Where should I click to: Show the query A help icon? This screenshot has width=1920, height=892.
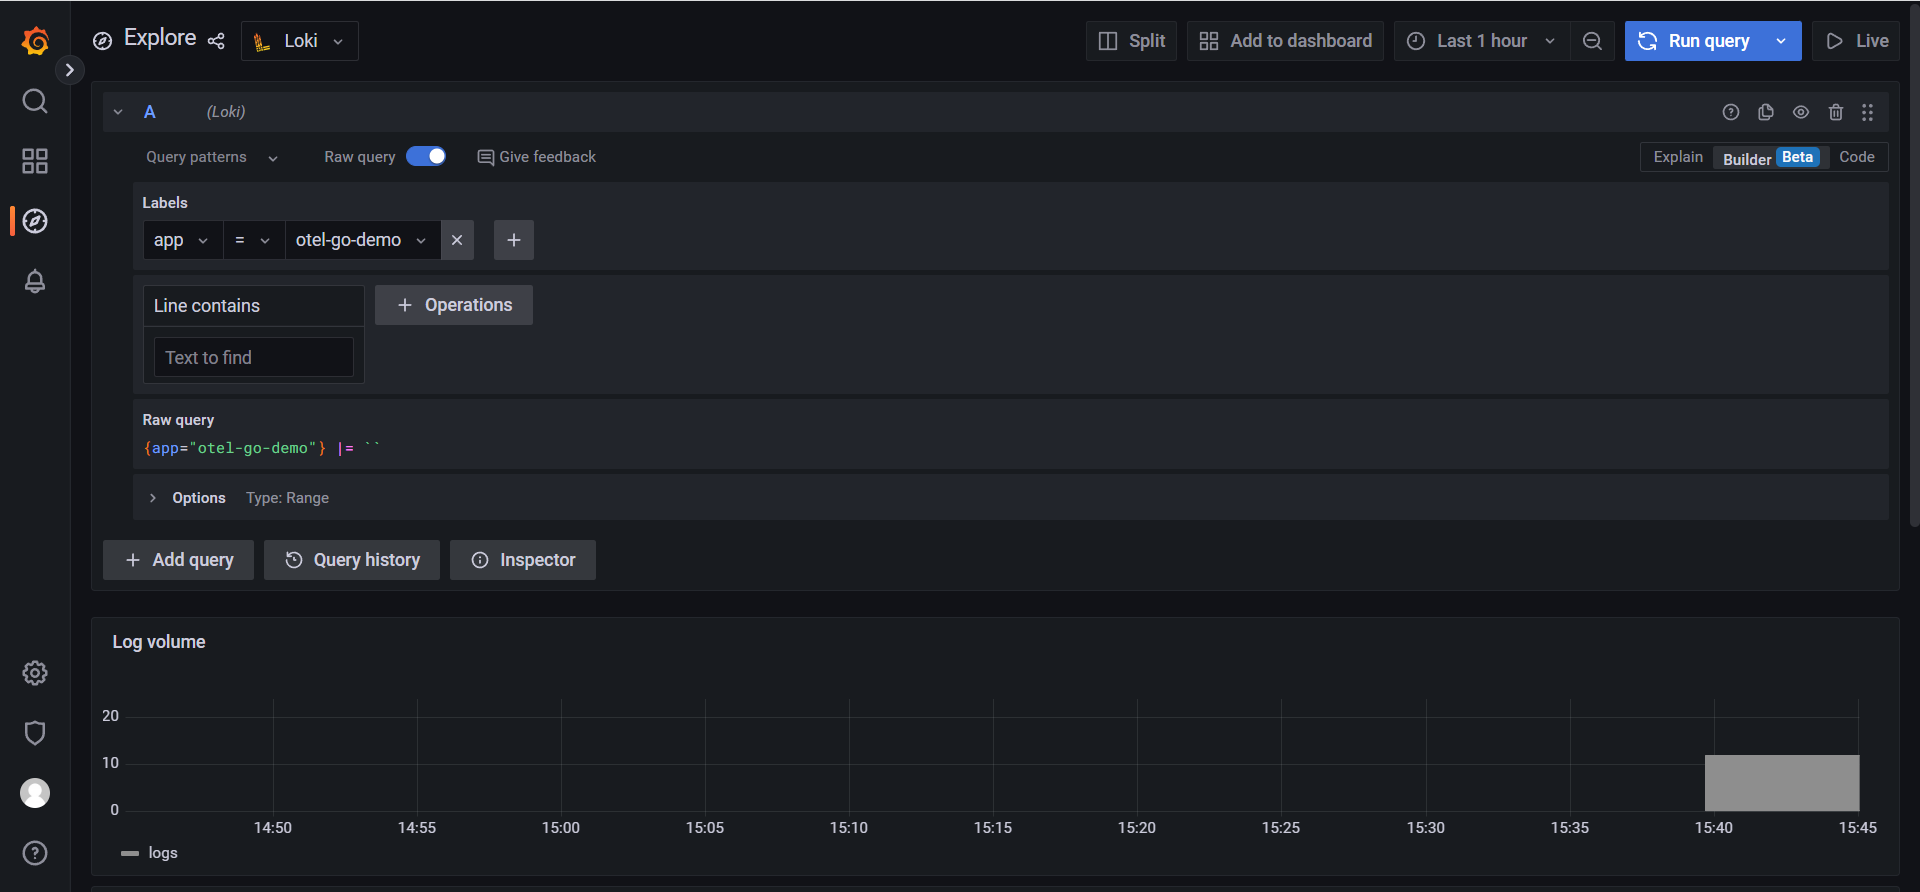[1731, 112]
